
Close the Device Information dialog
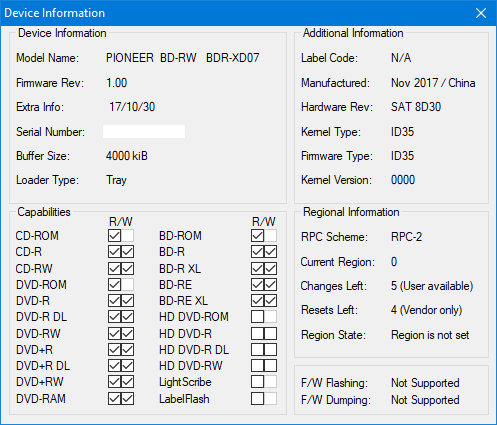pos(481,13)
